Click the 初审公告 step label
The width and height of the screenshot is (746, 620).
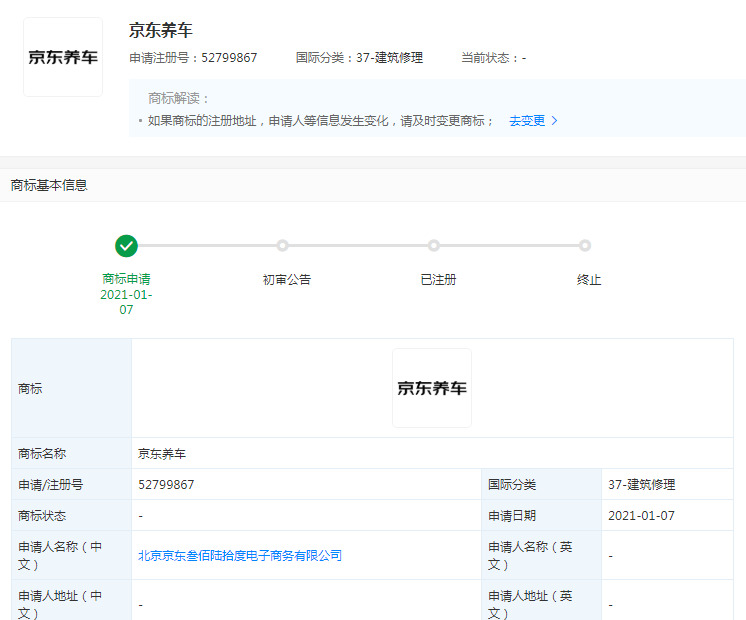287,280
